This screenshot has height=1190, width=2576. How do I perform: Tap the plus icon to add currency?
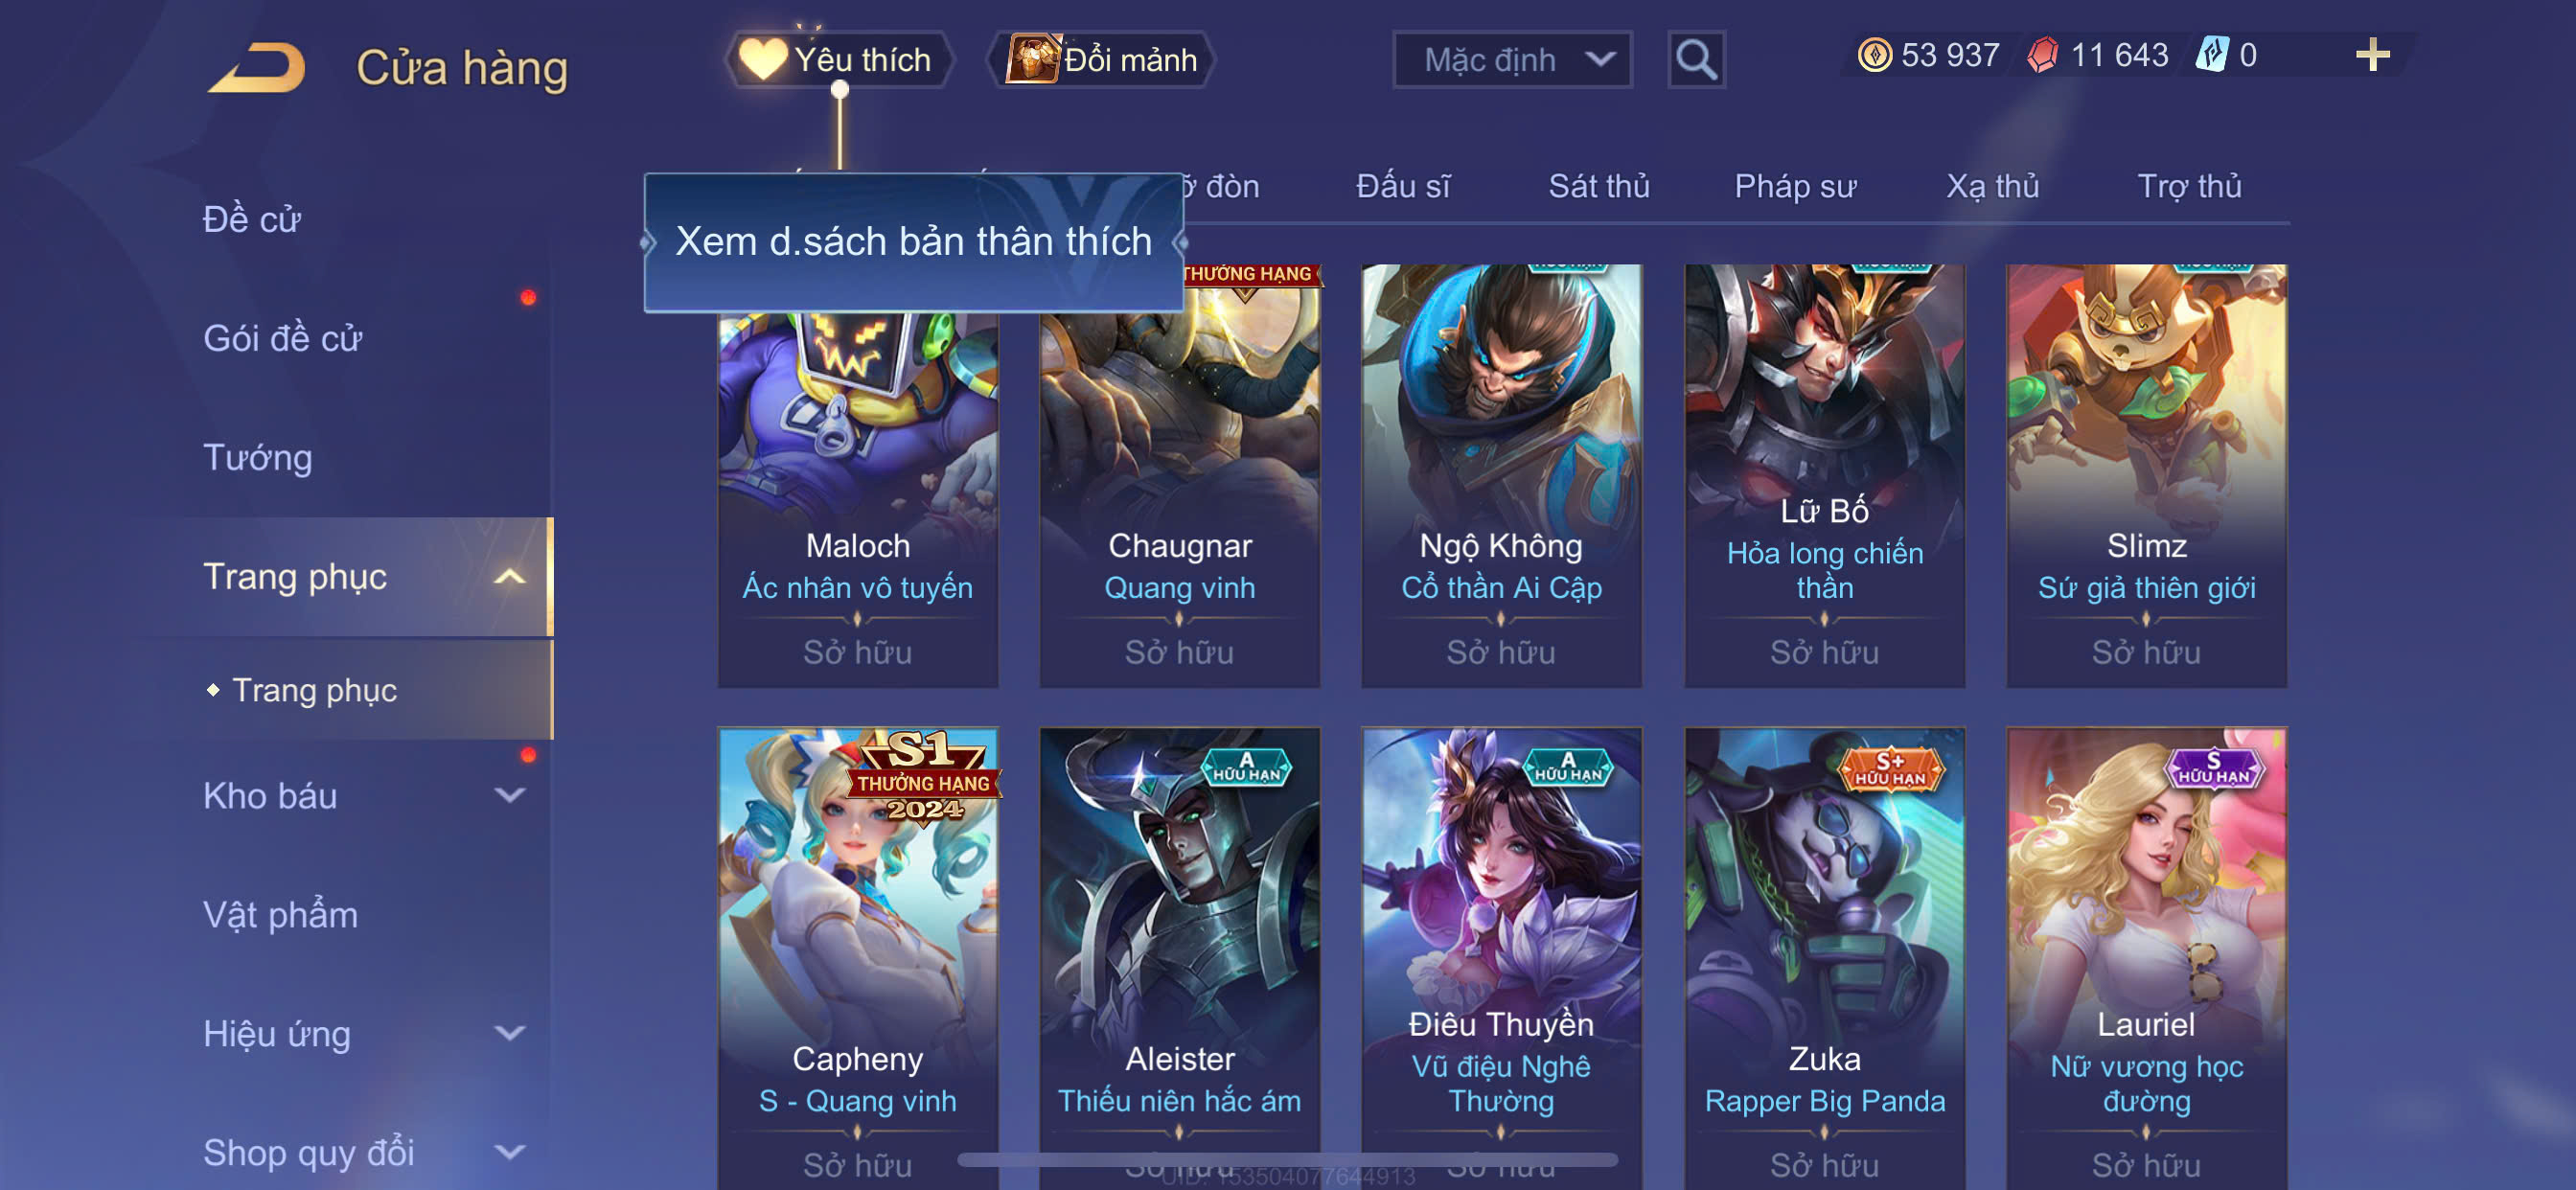(x=2372, y=55)
